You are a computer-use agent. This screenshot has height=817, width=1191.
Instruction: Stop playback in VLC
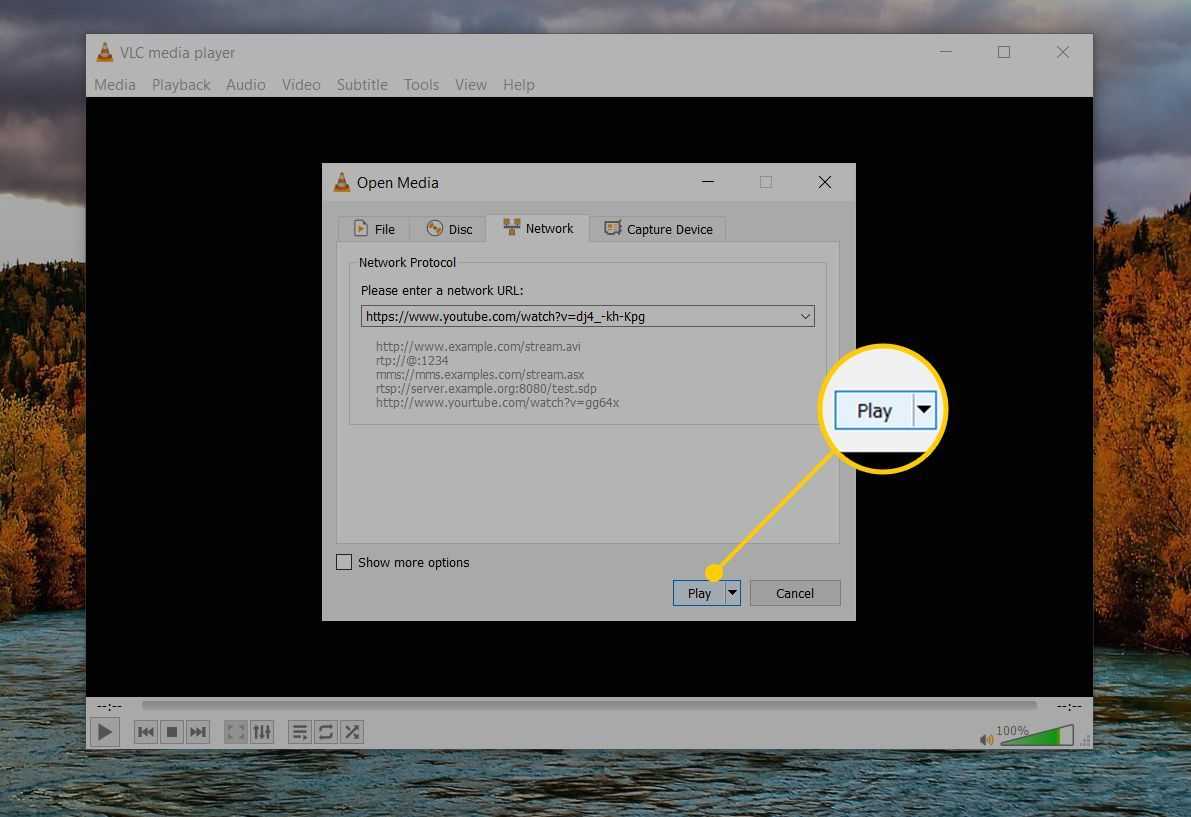pyautogui.click(x=172, y=732)
